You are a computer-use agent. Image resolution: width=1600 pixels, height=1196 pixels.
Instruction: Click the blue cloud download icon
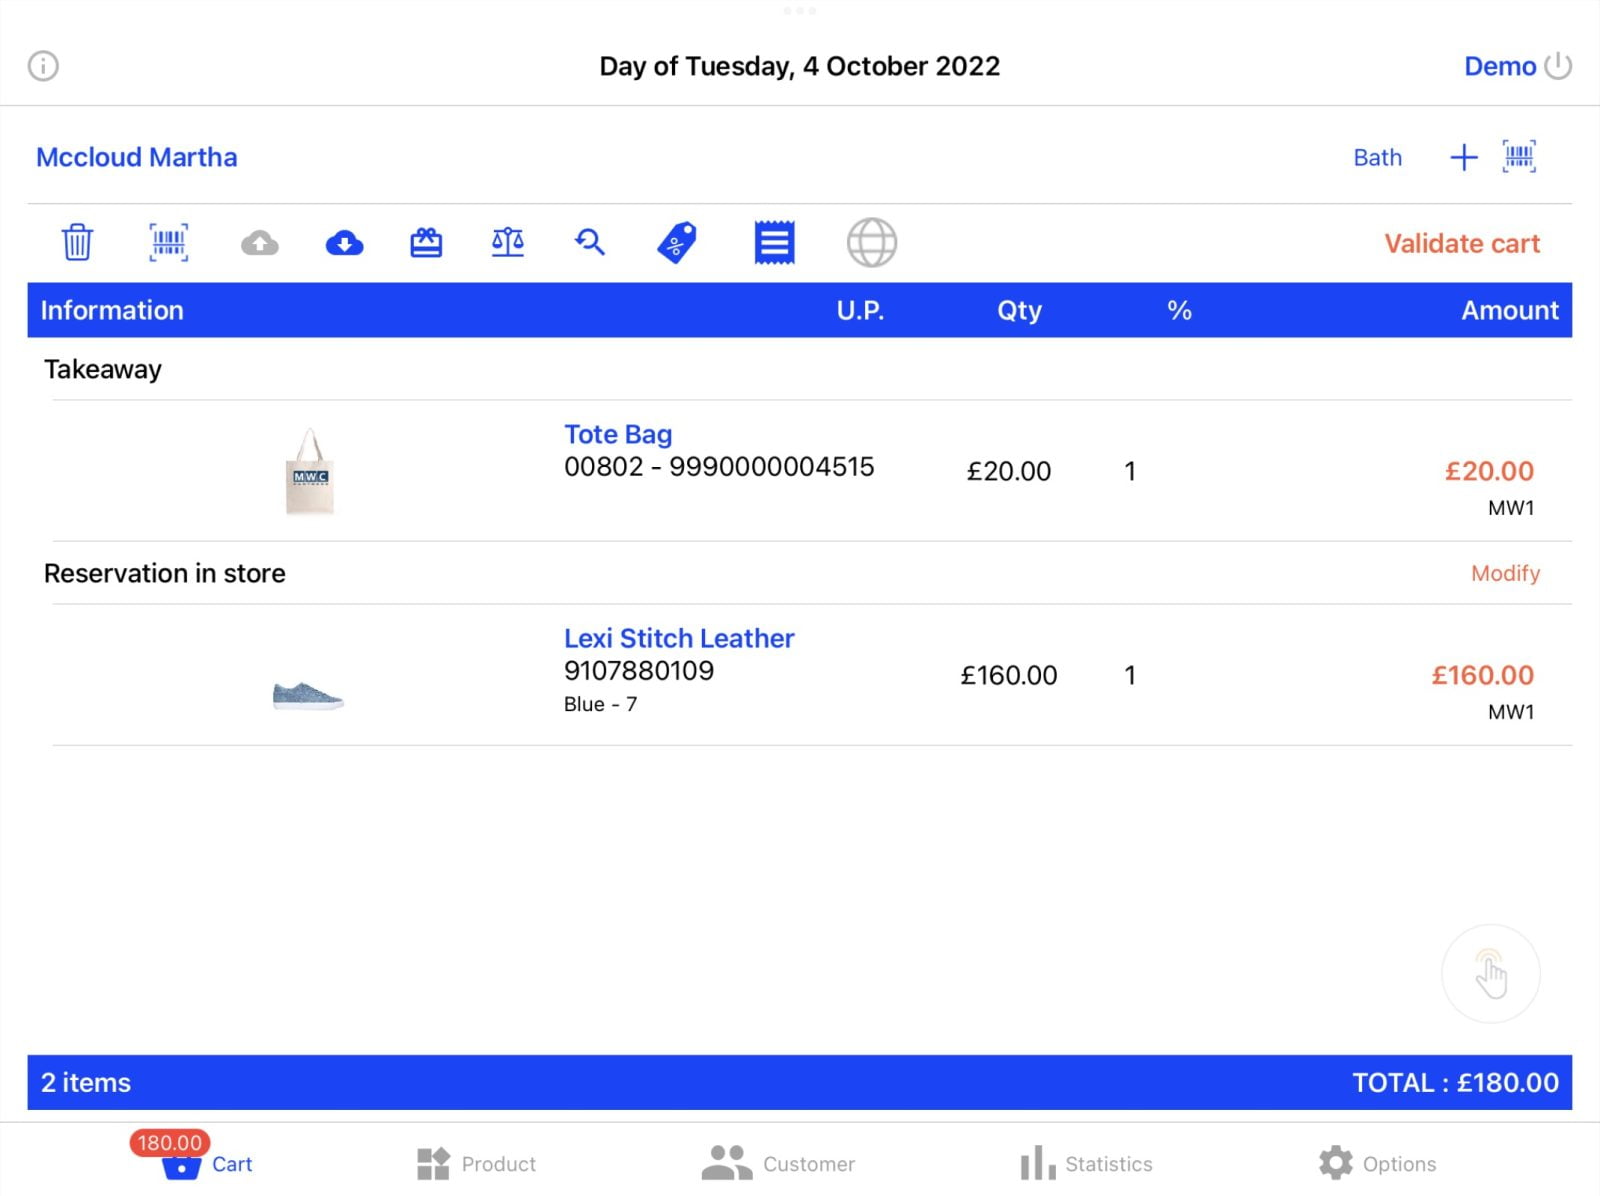click(344, 243)
